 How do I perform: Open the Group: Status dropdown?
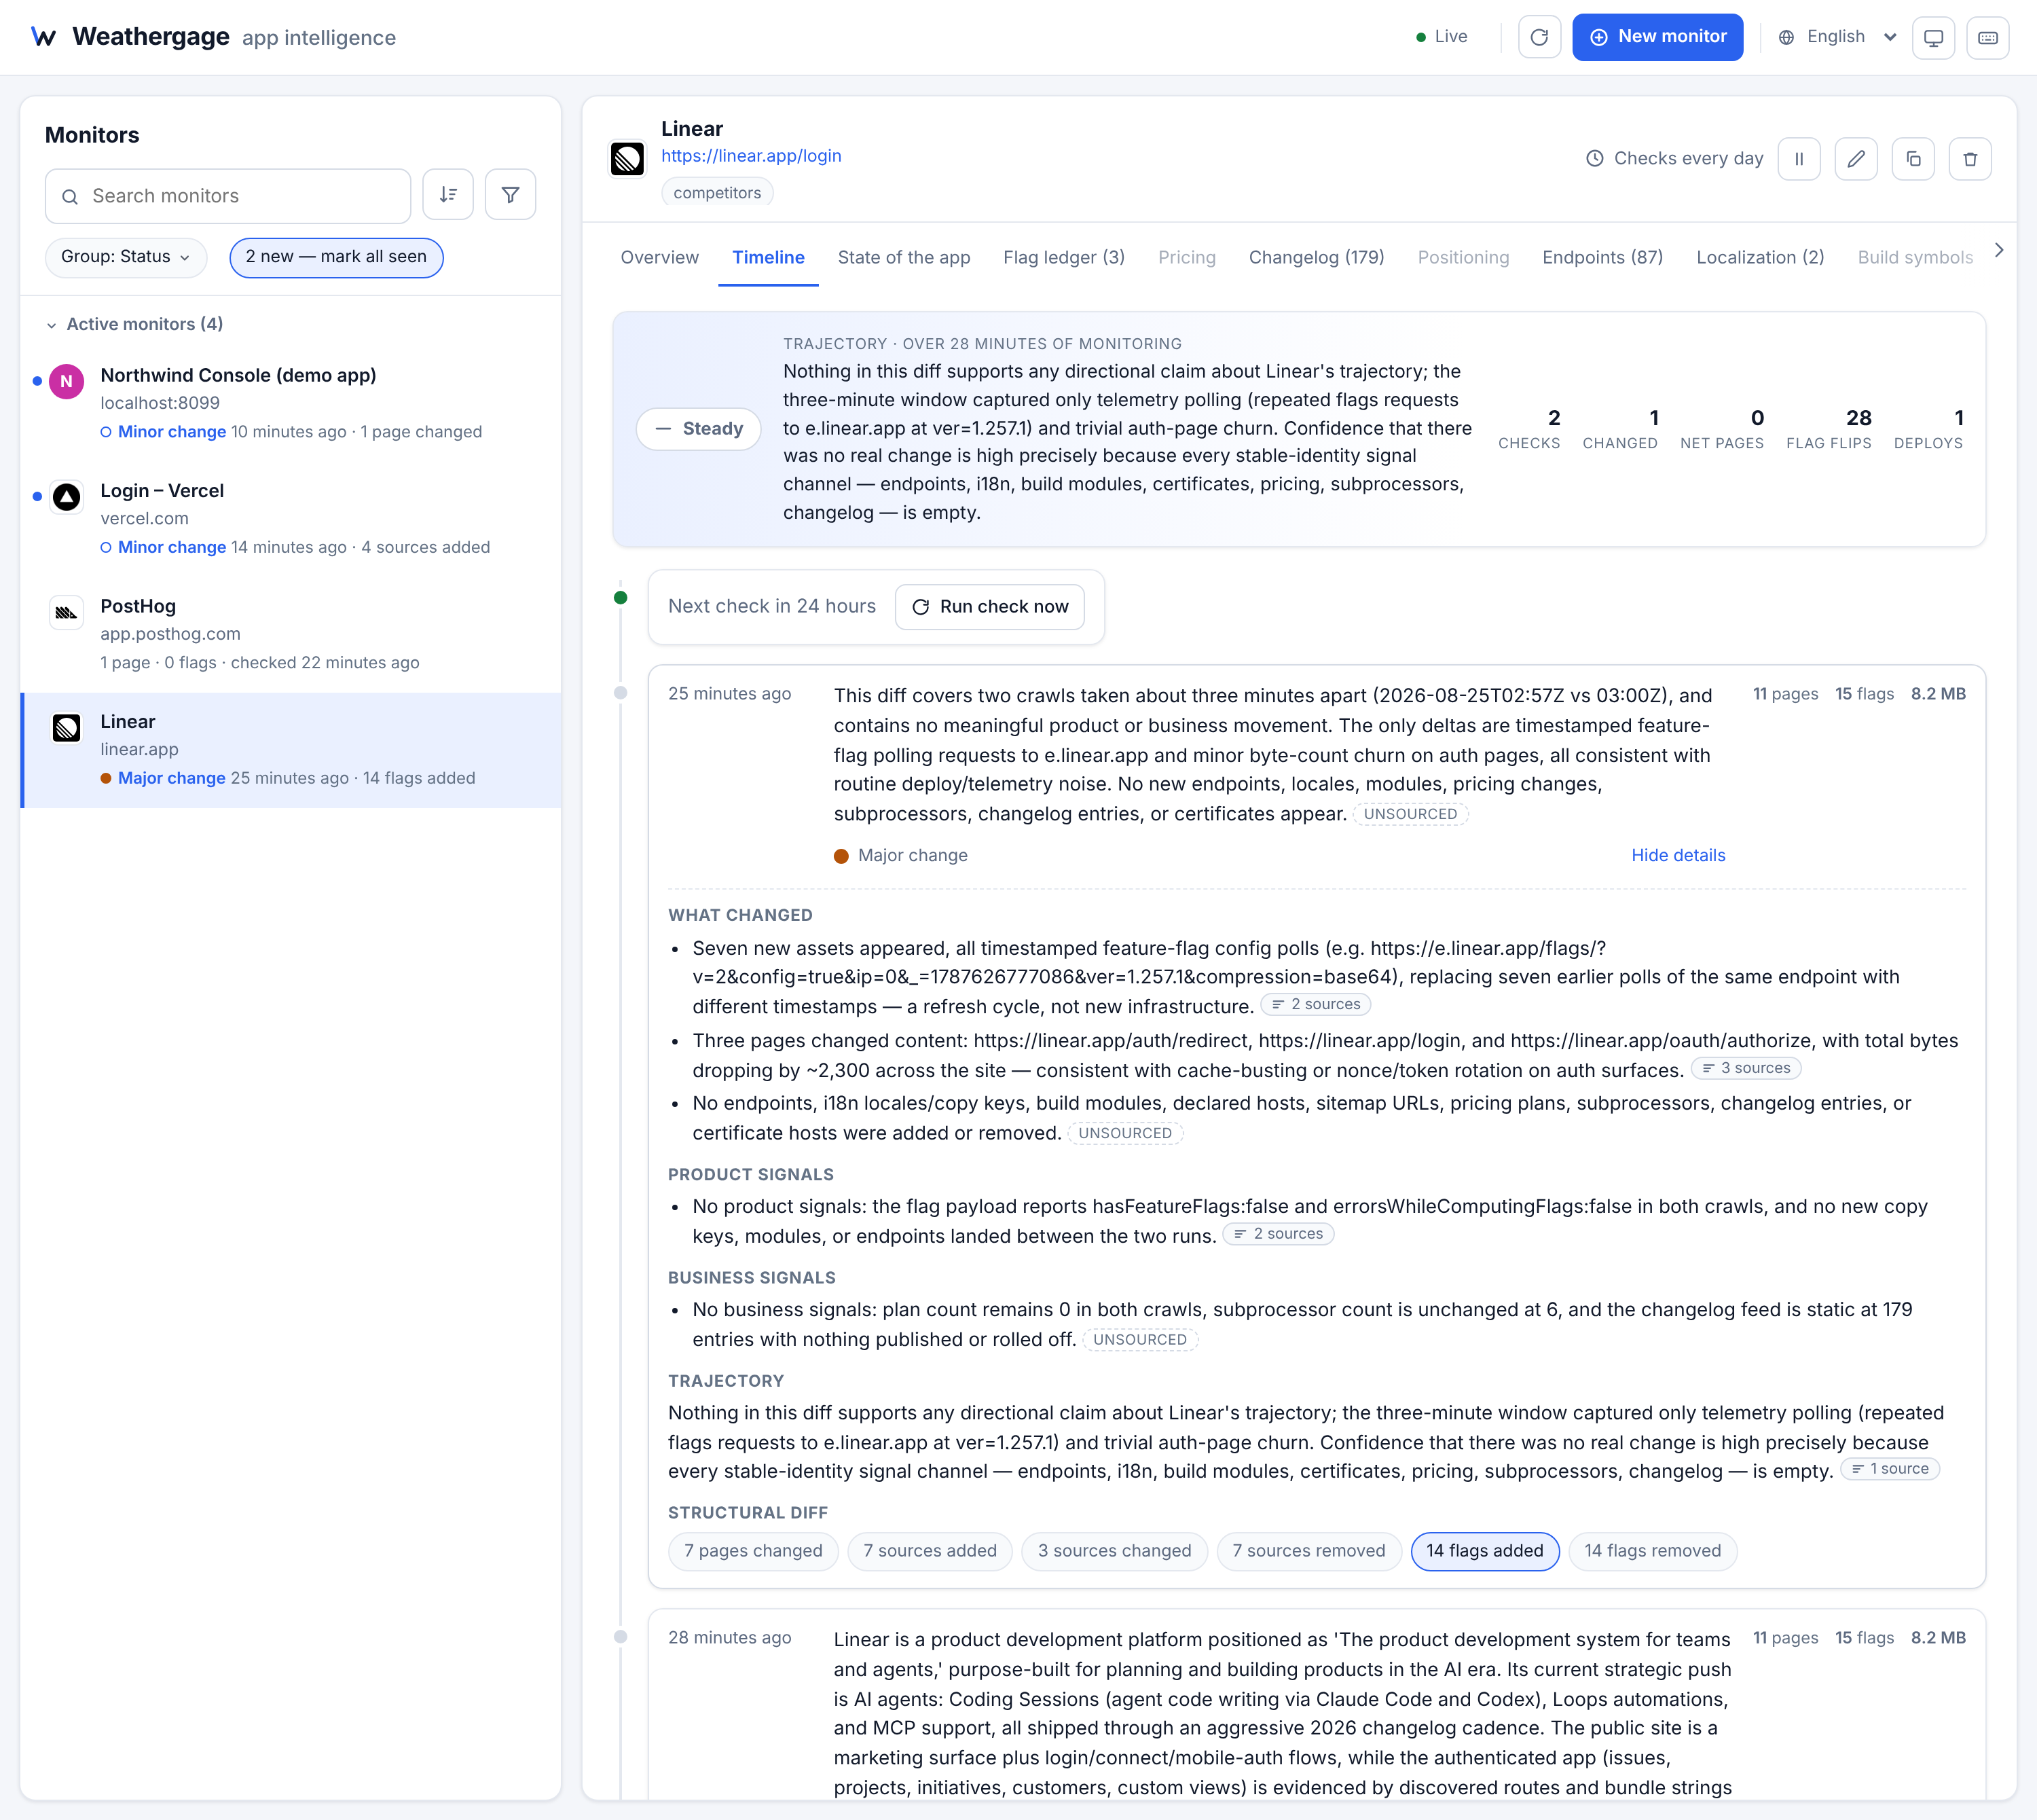[125, 257]
